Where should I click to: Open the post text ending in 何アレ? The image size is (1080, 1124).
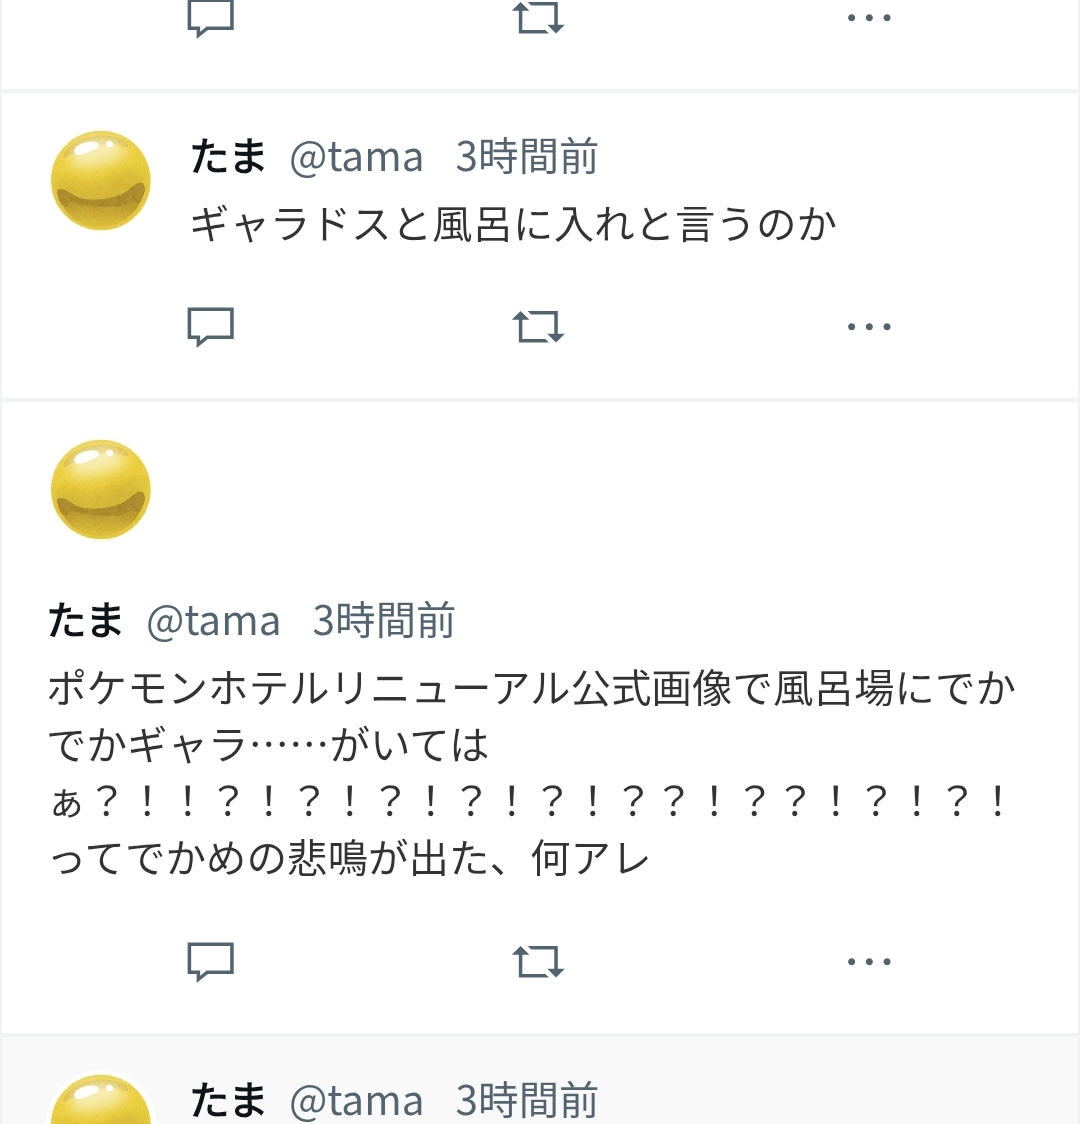[x=530, y=772]
